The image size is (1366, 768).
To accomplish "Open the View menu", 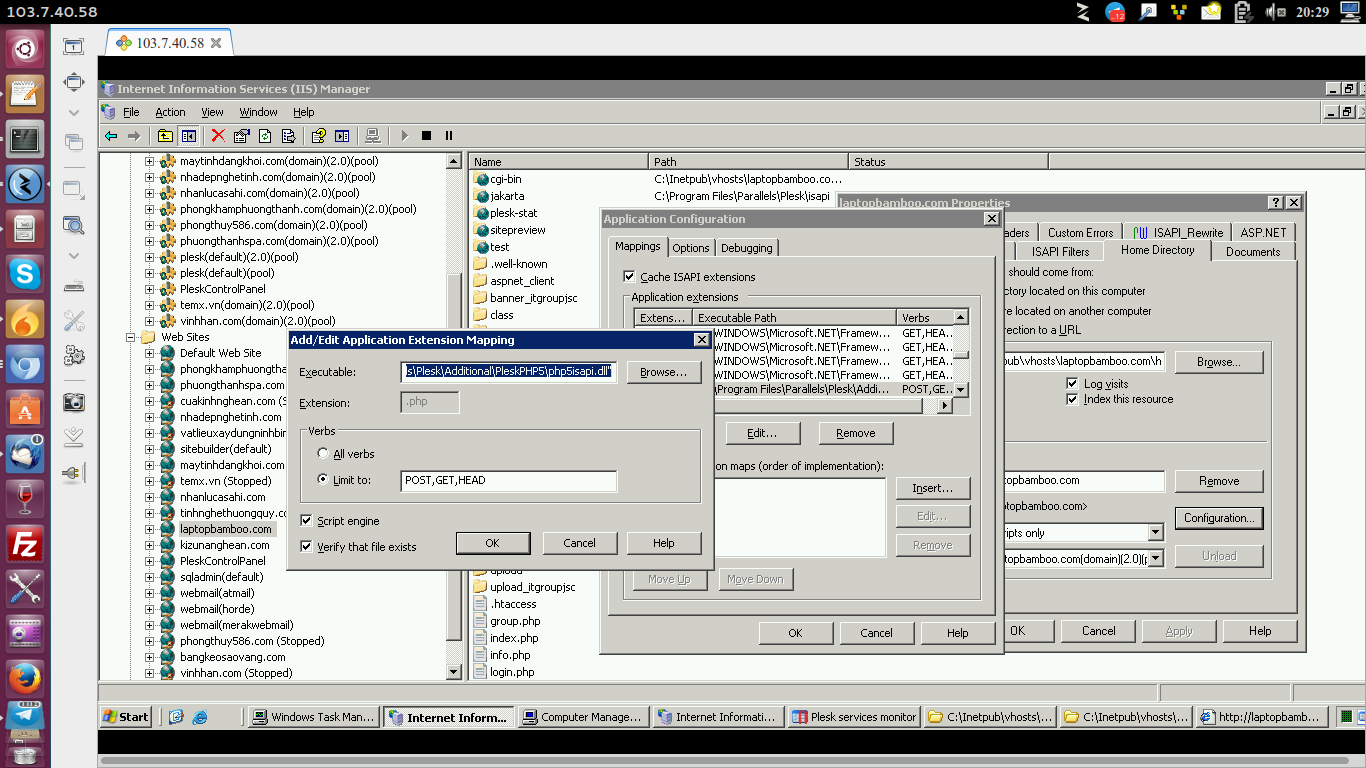I will click(212, 112).
